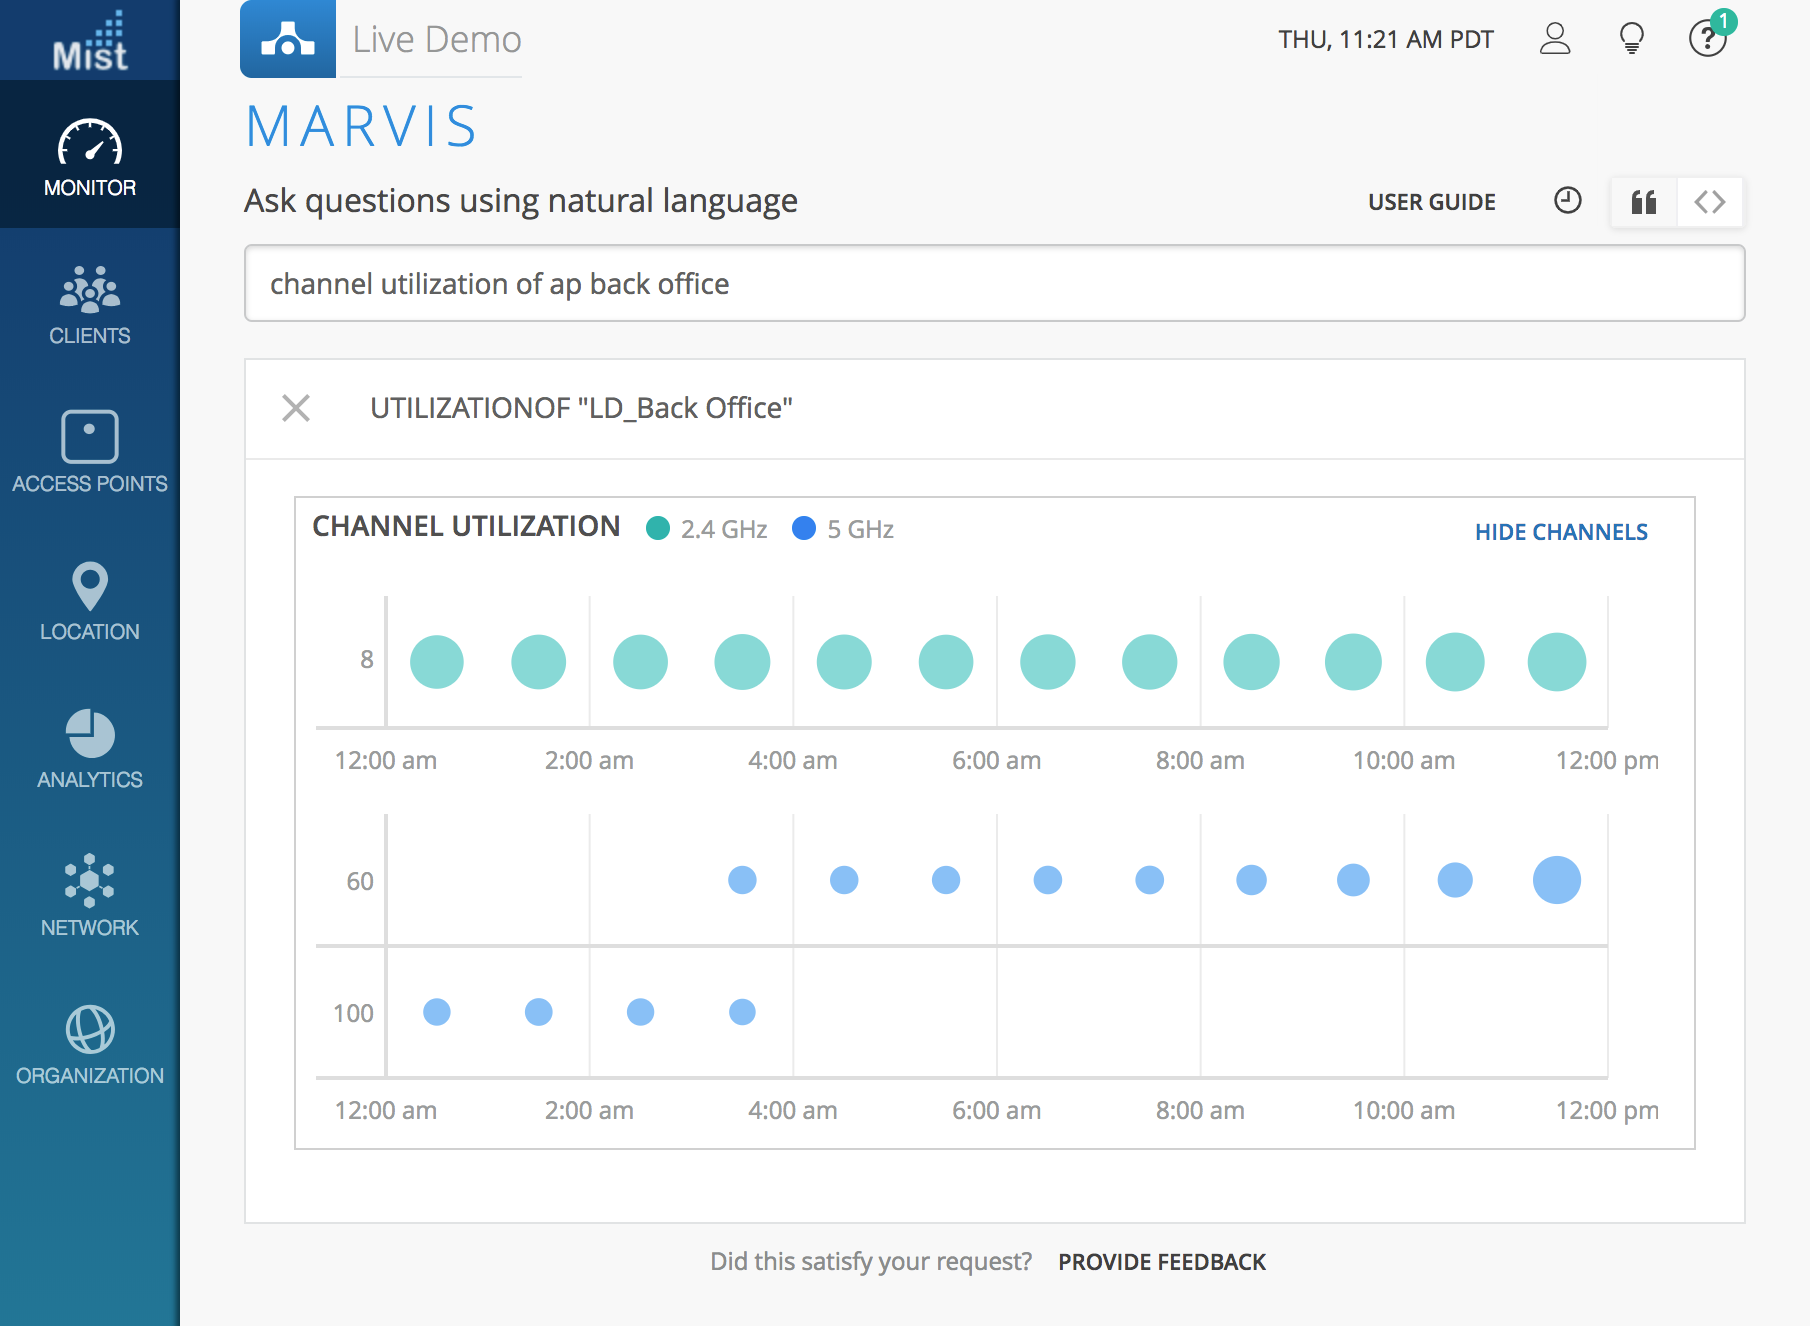Open the Monitor dashboard in sidebar
1810x1326 pixels.
[90, 158]
